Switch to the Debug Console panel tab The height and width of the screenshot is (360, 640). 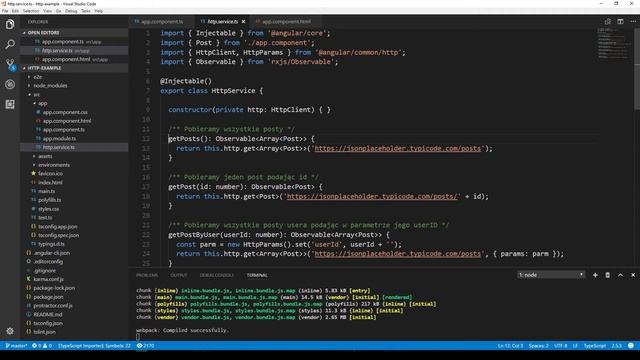[x=217, y=275]
